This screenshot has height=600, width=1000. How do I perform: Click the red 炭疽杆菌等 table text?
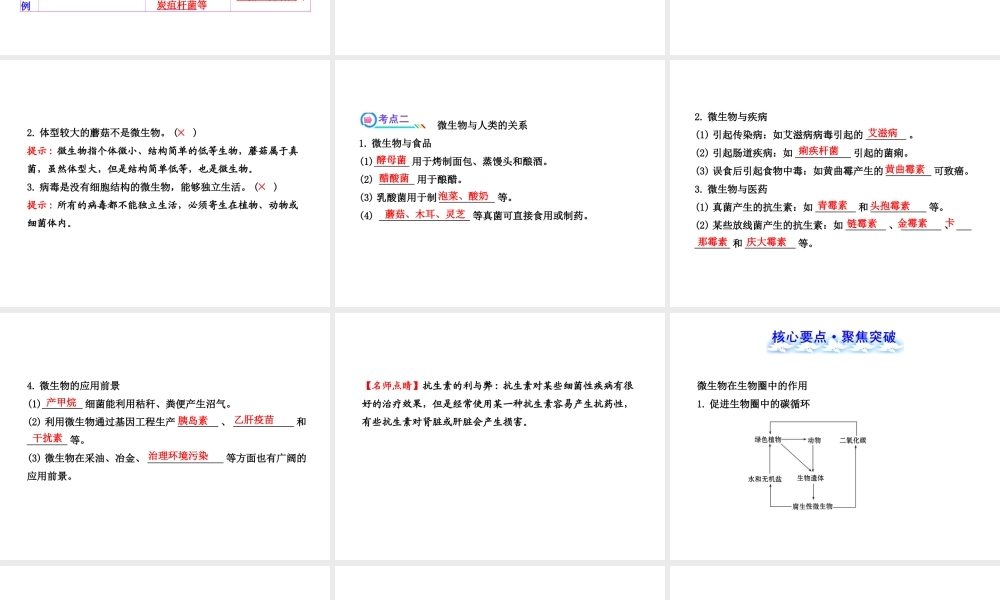[x=182, y=5]
